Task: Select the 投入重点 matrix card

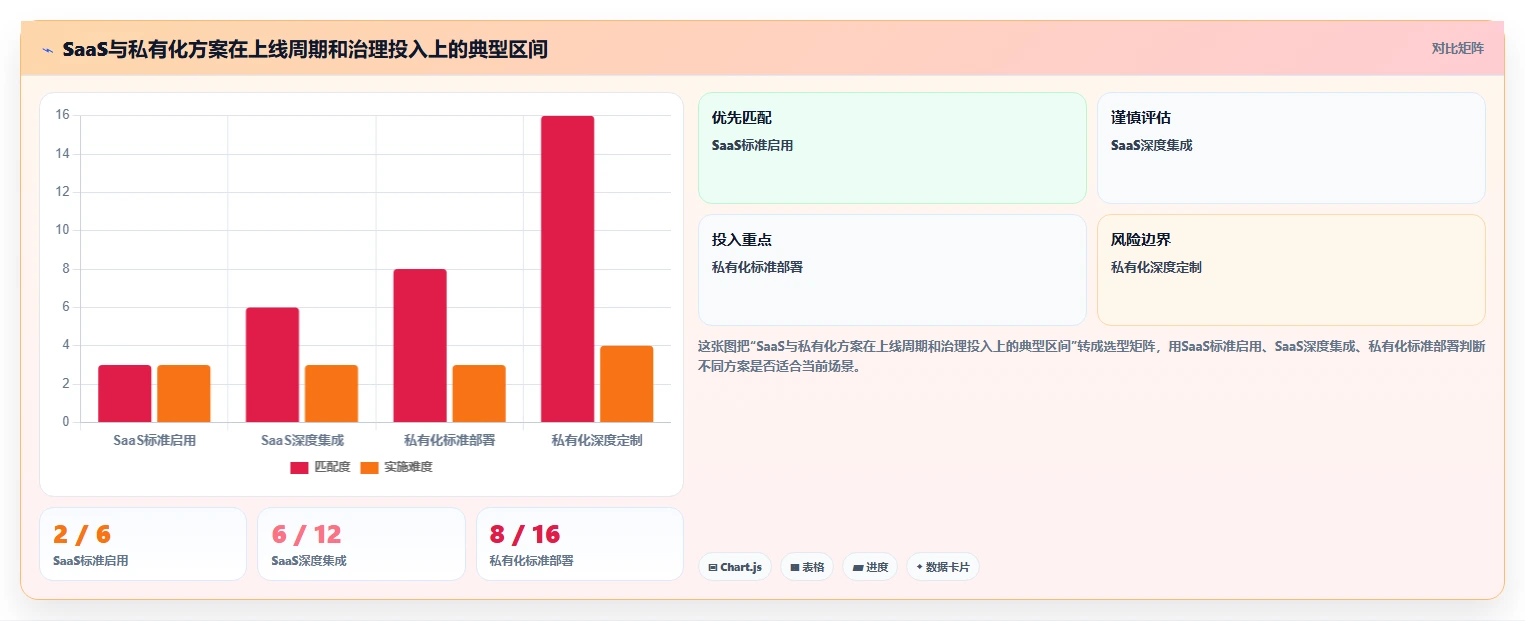Action: tap(892, 270)
